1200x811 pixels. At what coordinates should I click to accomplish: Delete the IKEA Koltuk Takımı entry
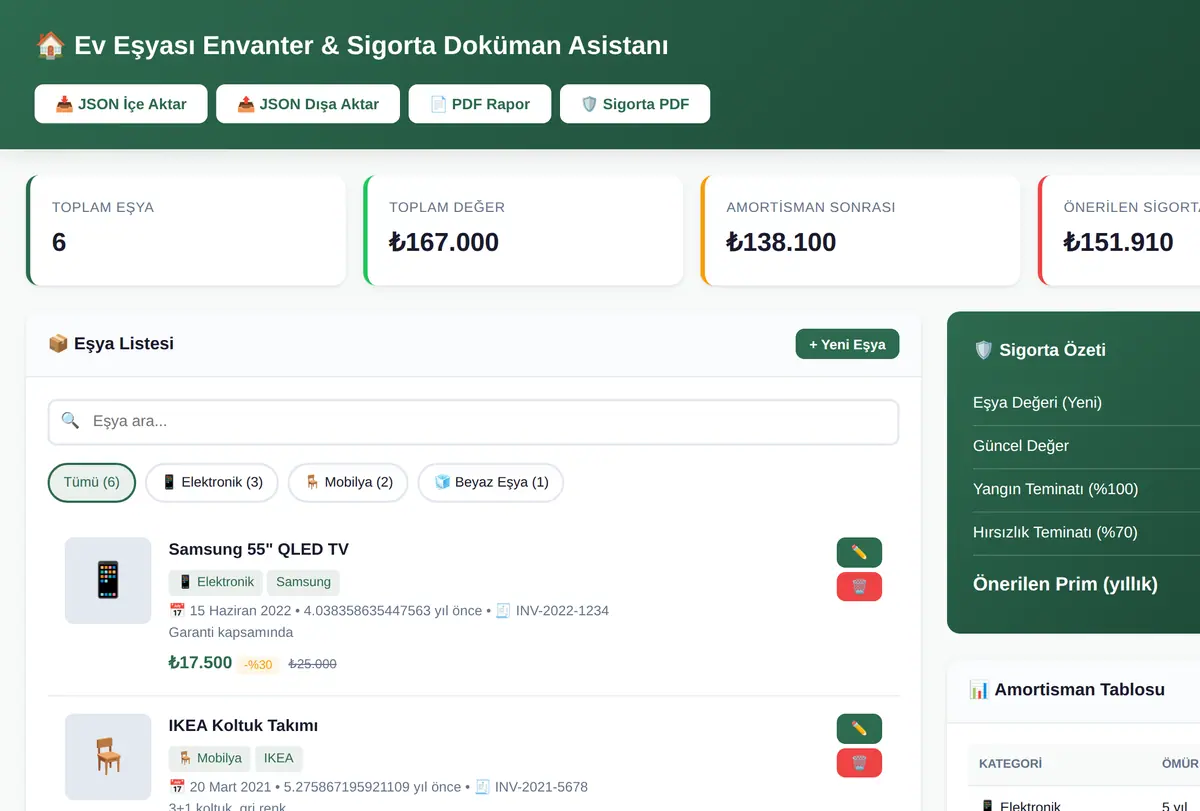(859, 763)
